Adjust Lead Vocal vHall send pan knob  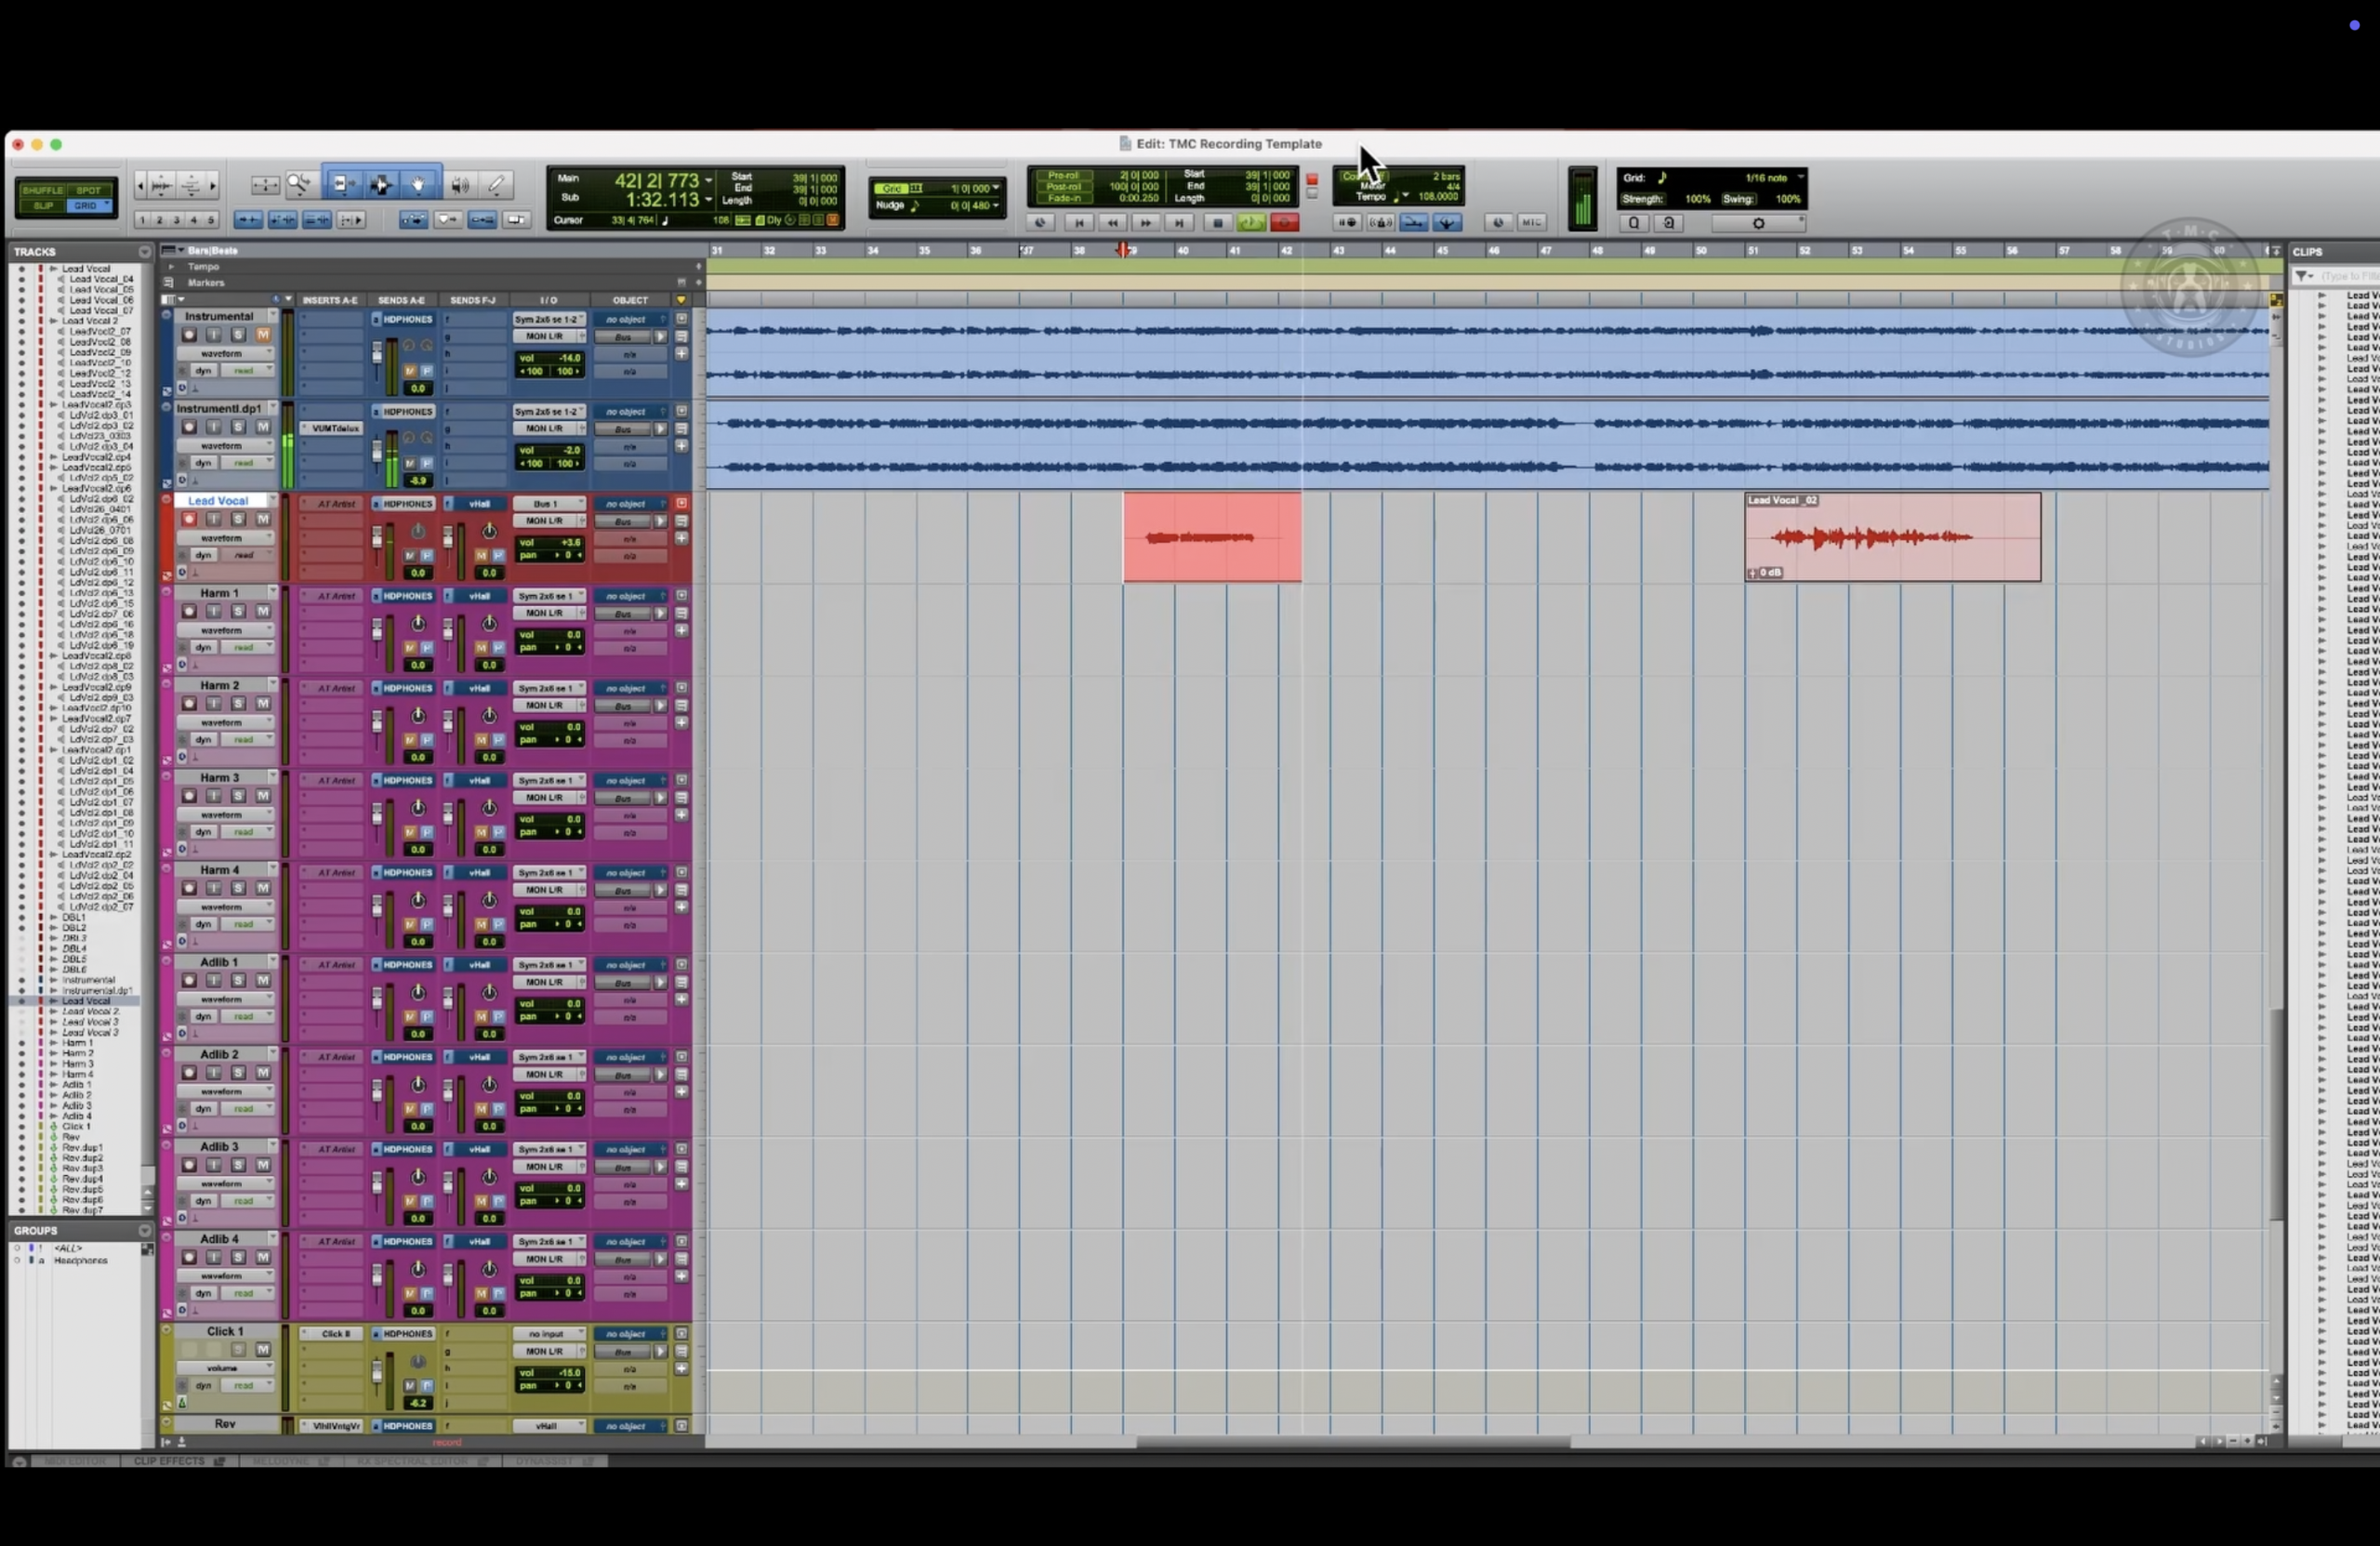click(x=489, y=530)
